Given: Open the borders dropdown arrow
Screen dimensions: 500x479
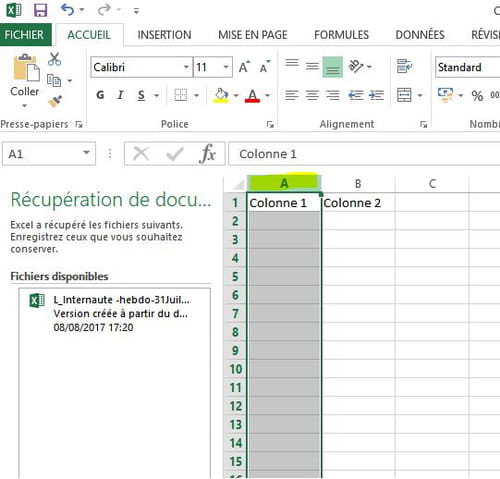Looking at the screenshot, I should tap(196, 95).
